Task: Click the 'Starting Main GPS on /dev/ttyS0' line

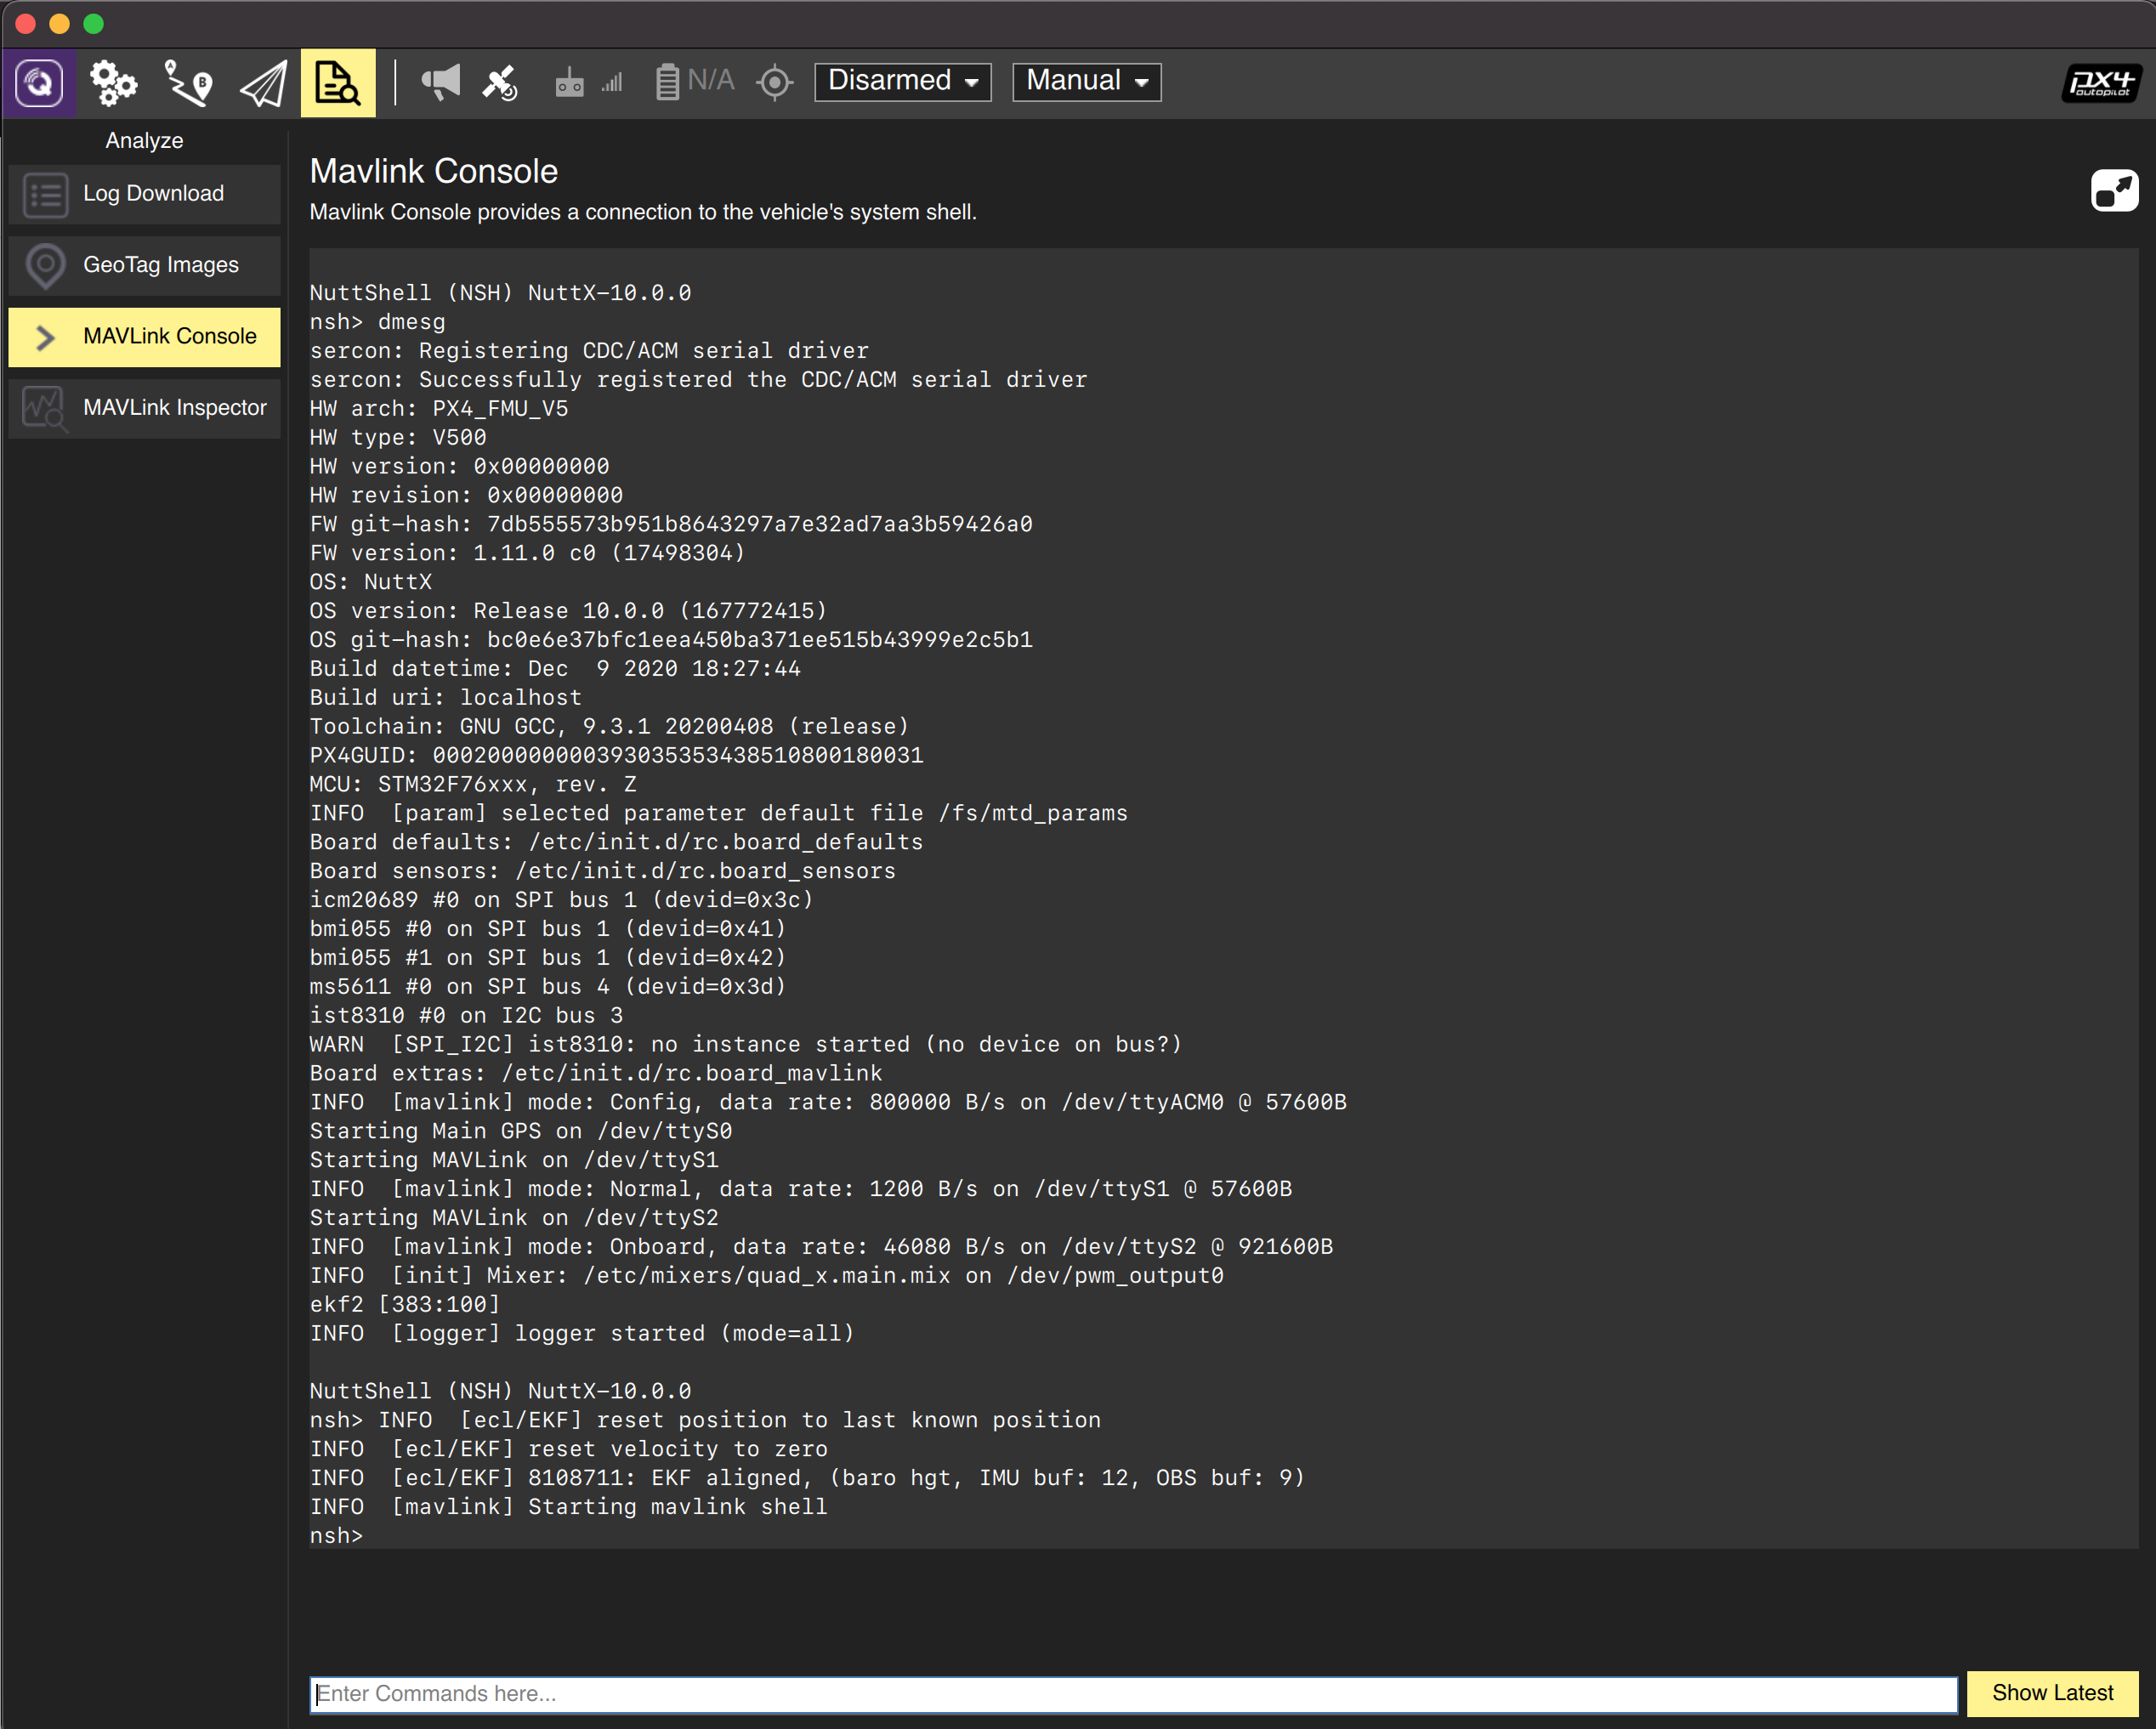Action: click(521, 1131)
